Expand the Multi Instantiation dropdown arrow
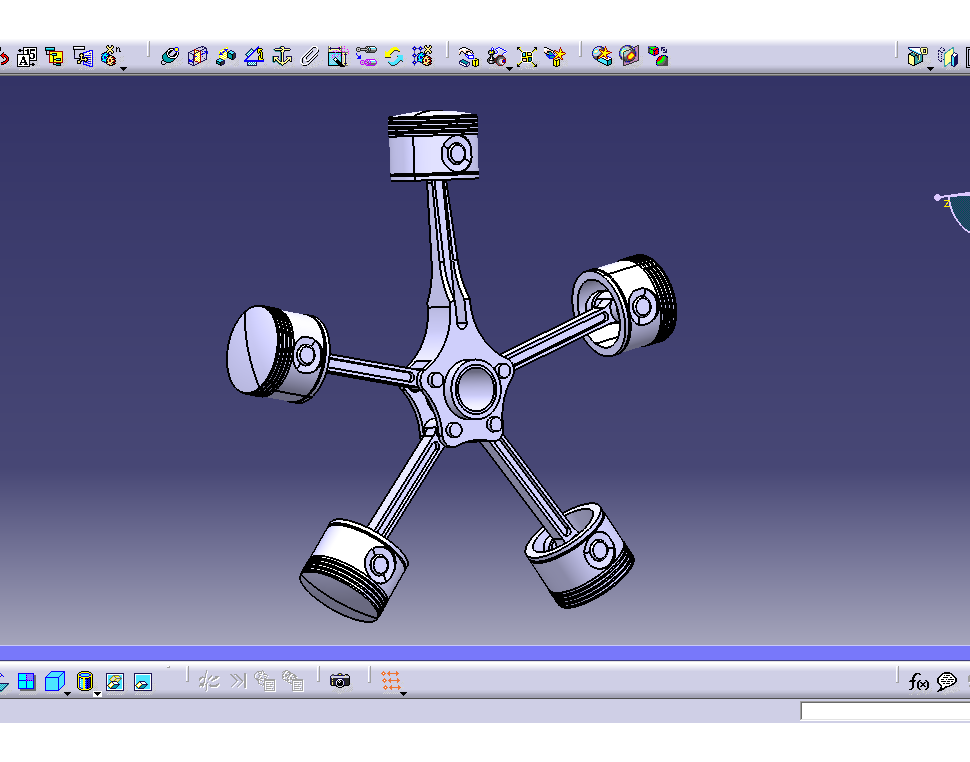970x762 pixels. [x=124, y=68]
